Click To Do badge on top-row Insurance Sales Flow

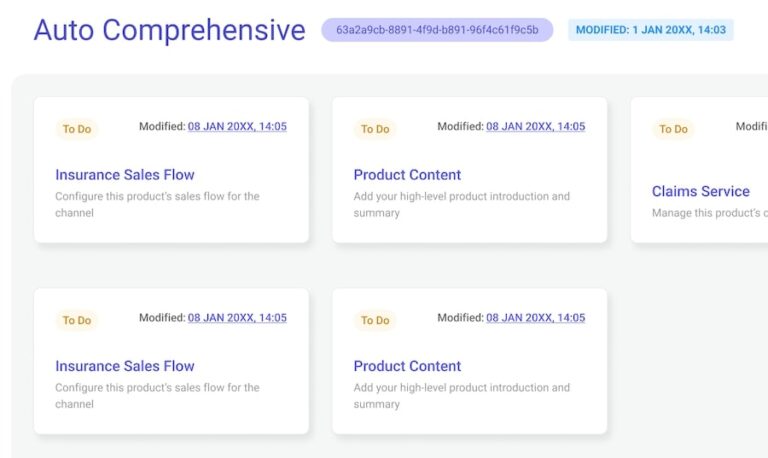pyautogui.click(x=77, y=129)
